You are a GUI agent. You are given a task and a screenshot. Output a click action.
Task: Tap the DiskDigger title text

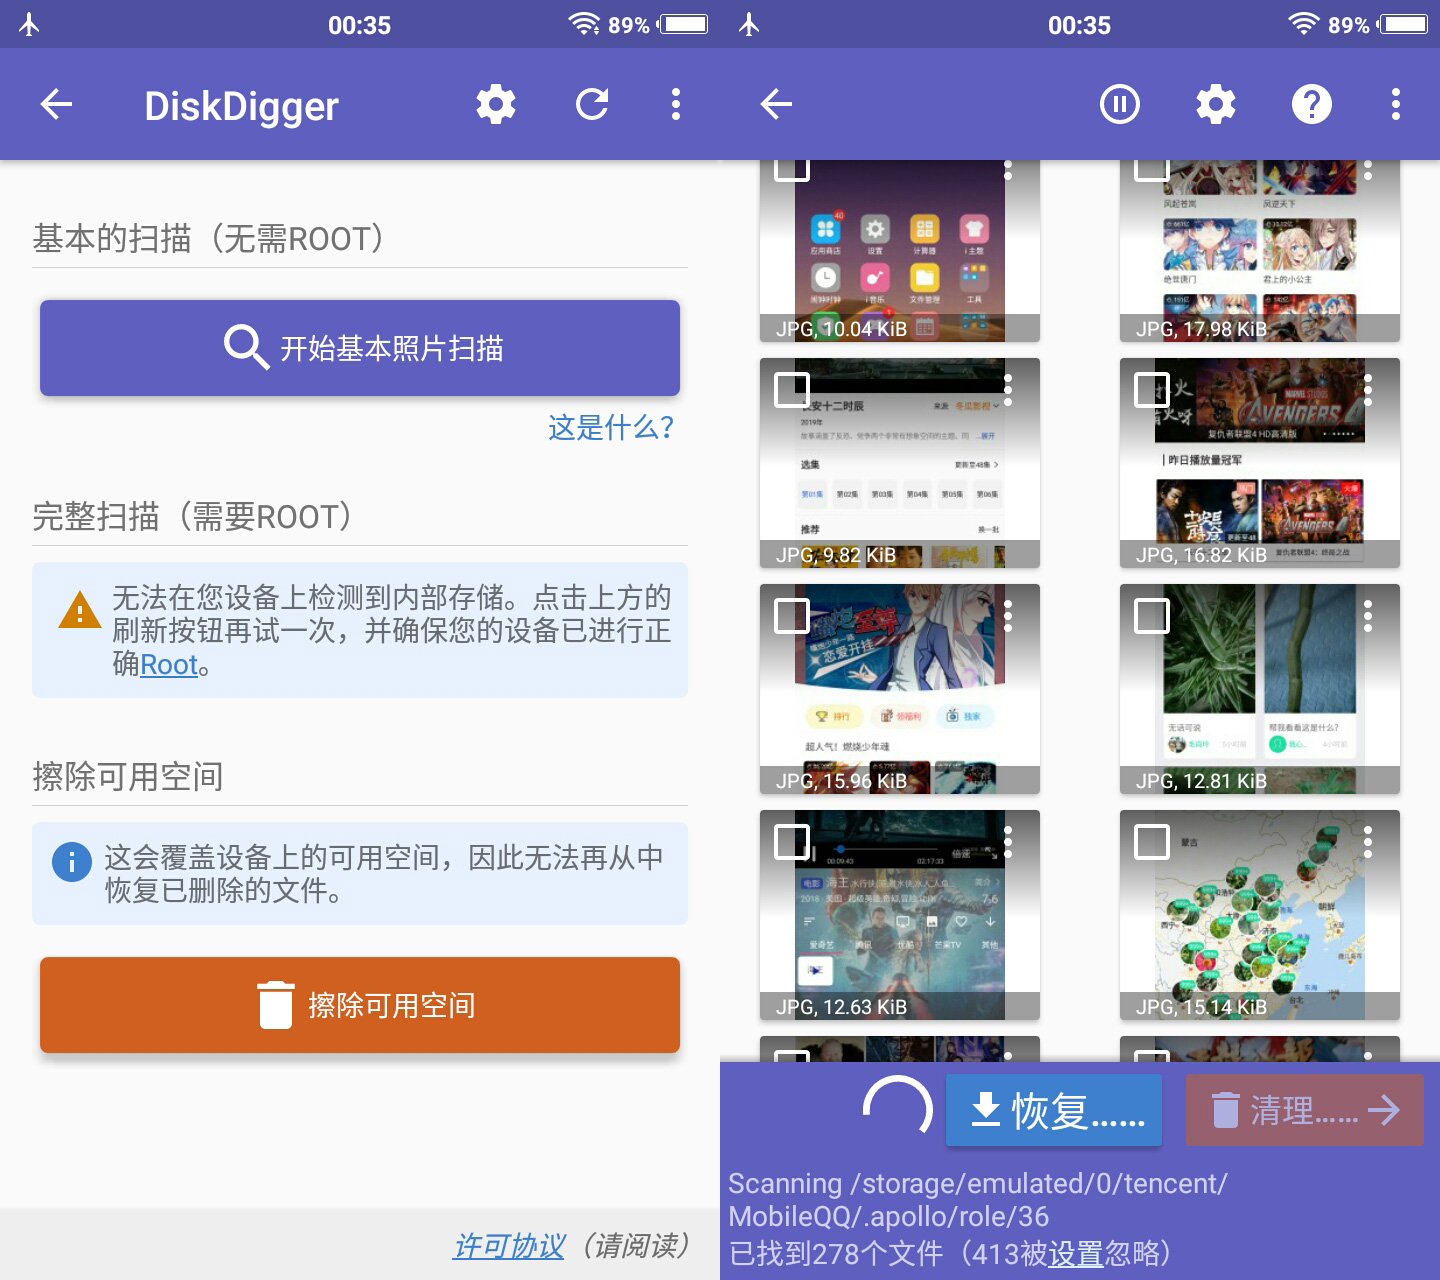point(242,106)
